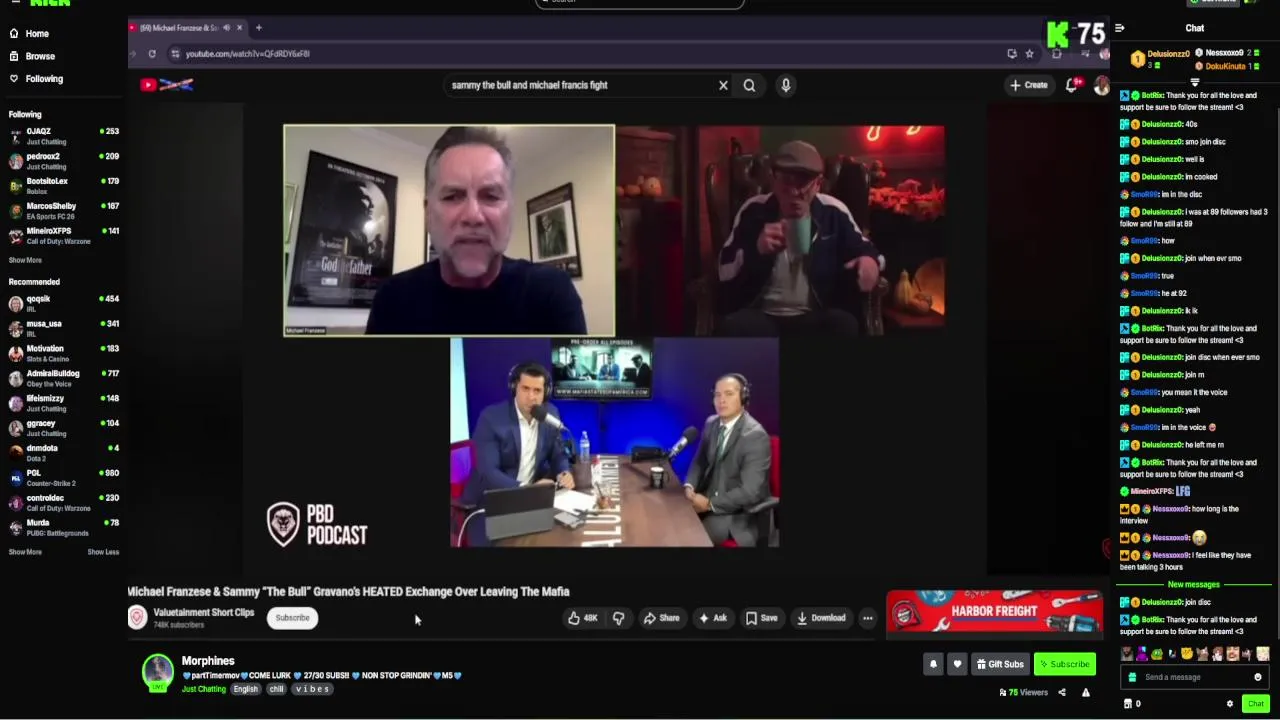Click YouTube search magnifier button

tap(749, 85)
